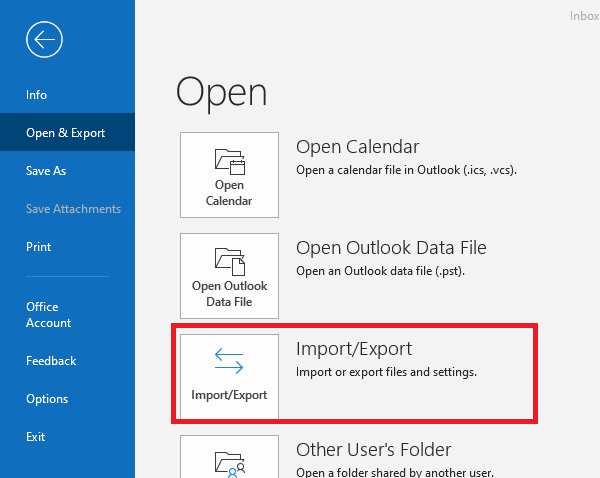Screen dimensions: 600x478
Task: Open Outlook Options from the sidebar
Action: pos(47,399)
